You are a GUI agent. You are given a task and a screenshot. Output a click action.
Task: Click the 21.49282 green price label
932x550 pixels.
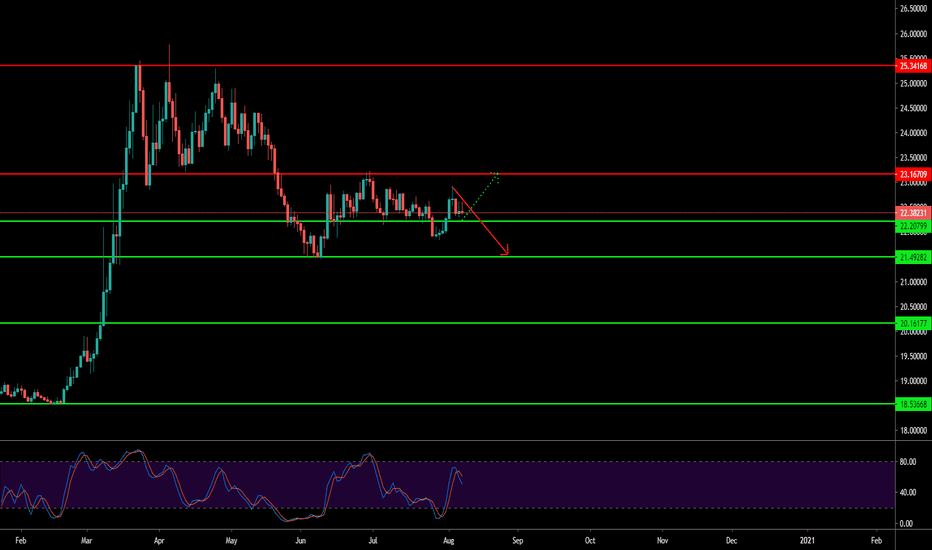pyautogui.click(x=912, y=257)
